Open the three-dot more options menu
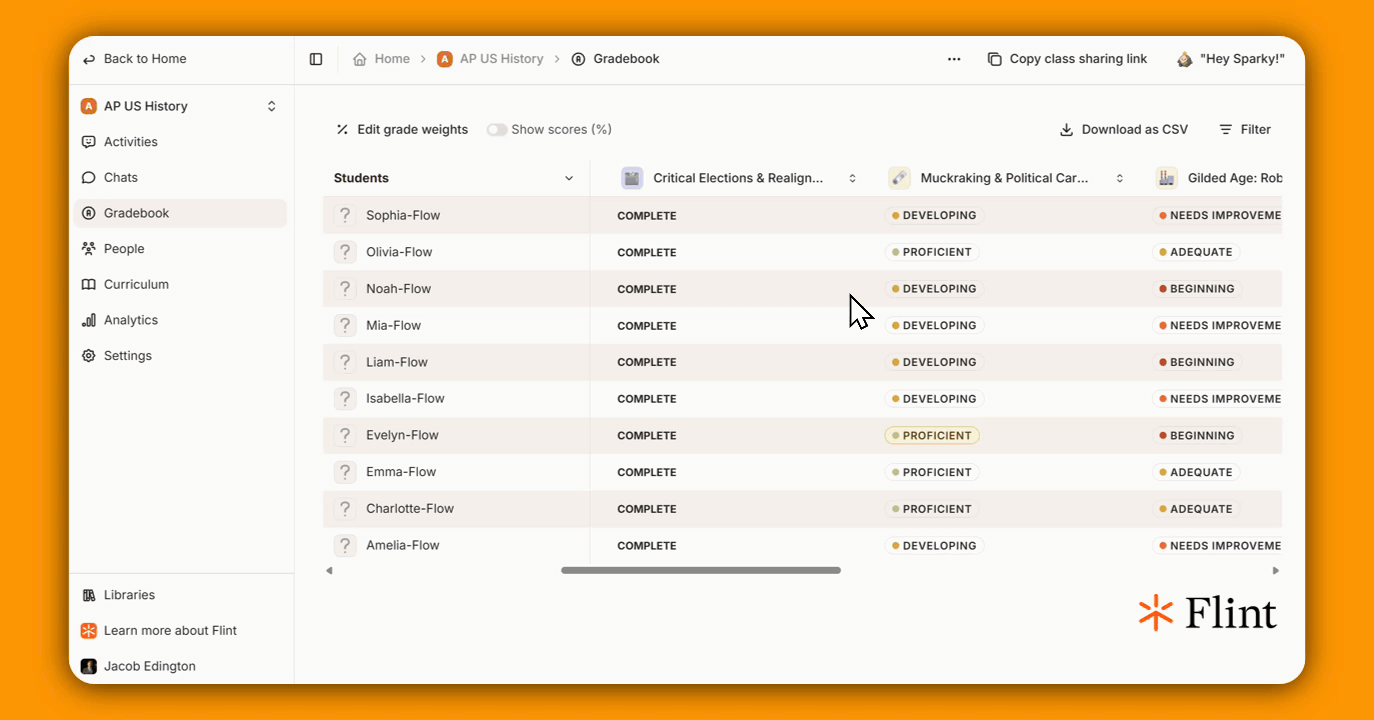1374x720 pixels. click(954, 59)
